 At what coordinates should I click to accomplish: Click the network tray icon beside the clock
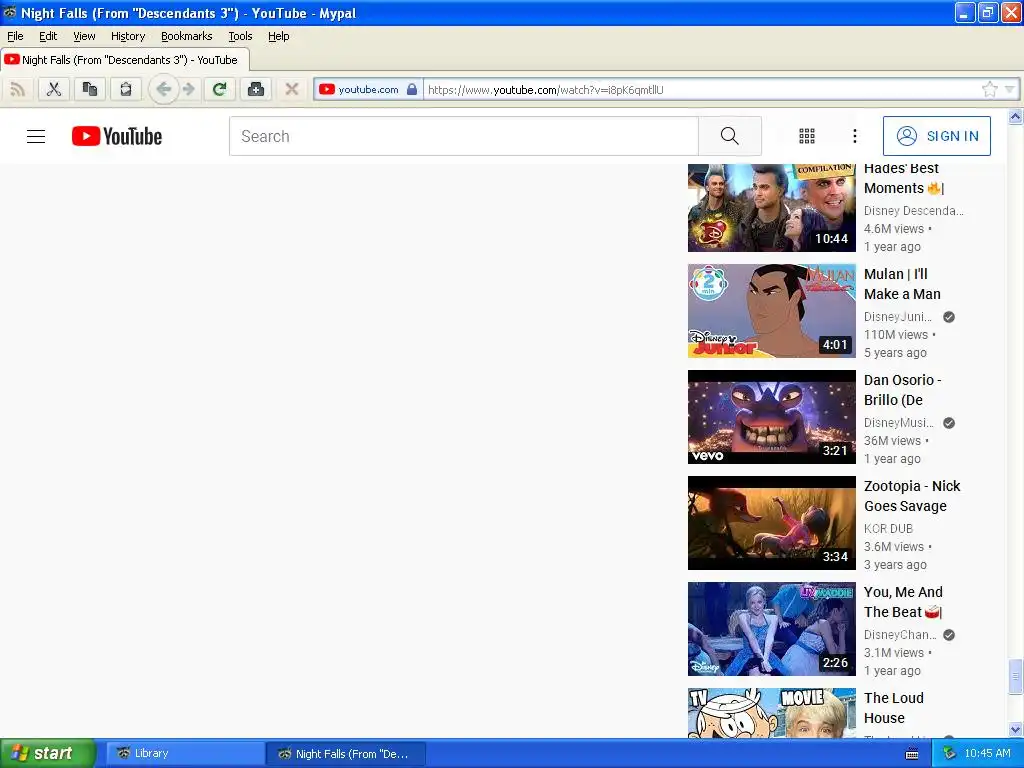pyautogui.click(x=949, y=753)
